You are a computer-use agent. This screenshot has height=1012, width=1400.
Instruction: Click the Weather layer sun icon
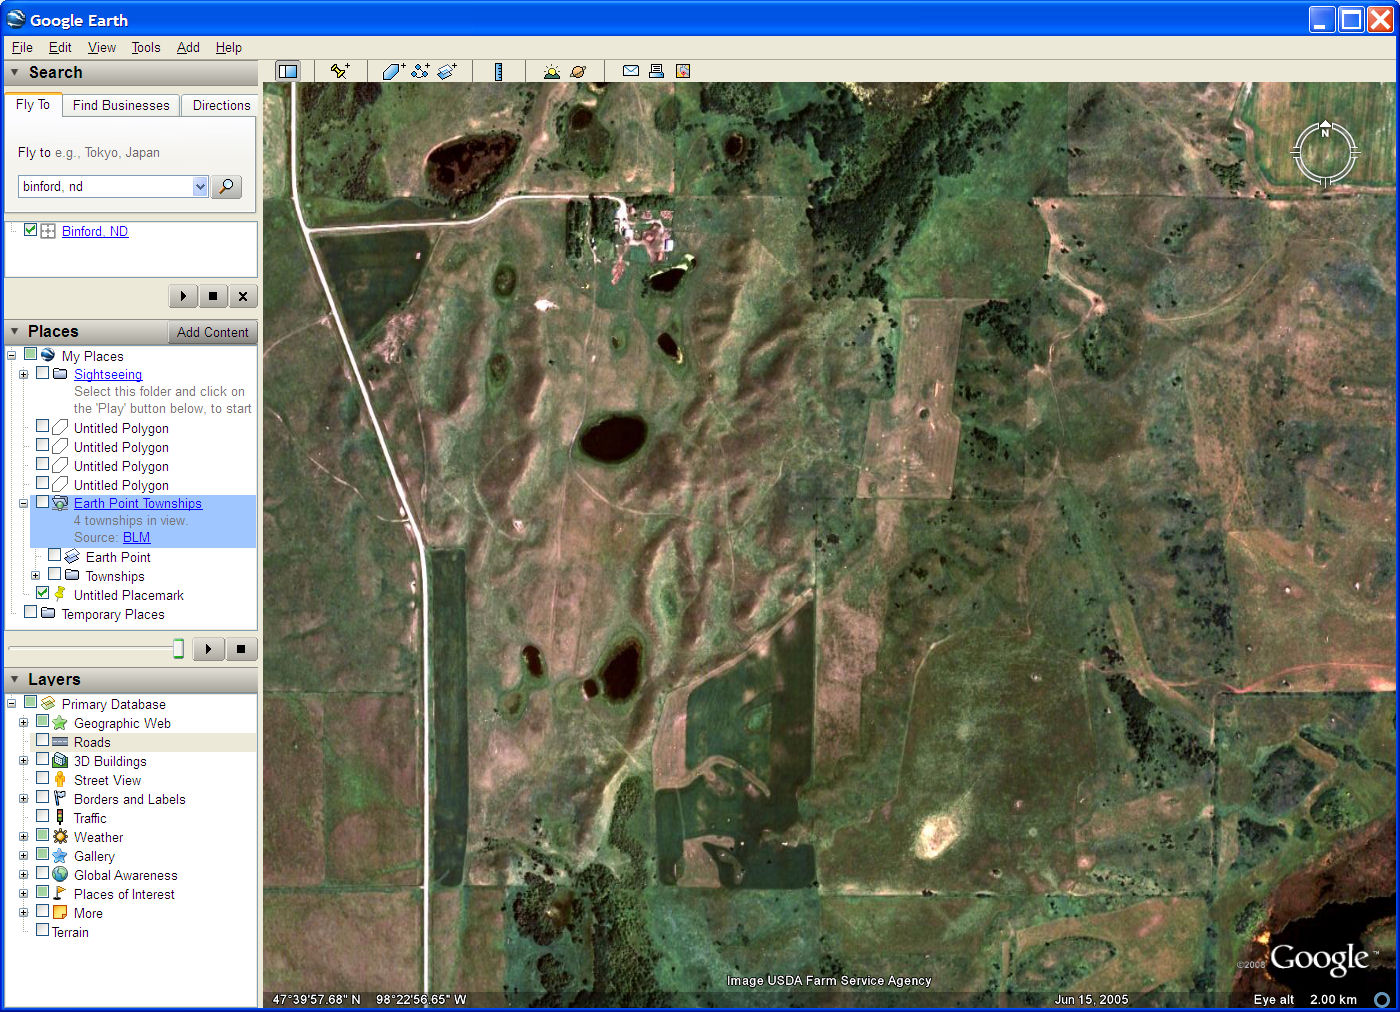(x=60, y=837)
